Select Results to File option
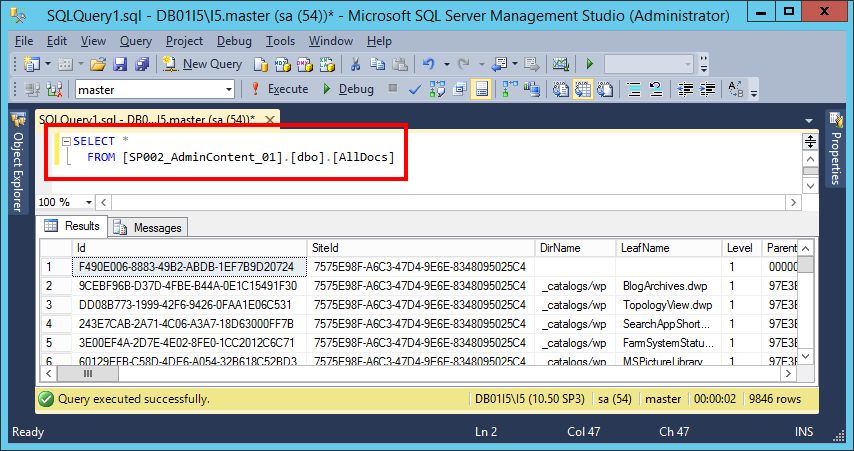 (x=605, y=89)
